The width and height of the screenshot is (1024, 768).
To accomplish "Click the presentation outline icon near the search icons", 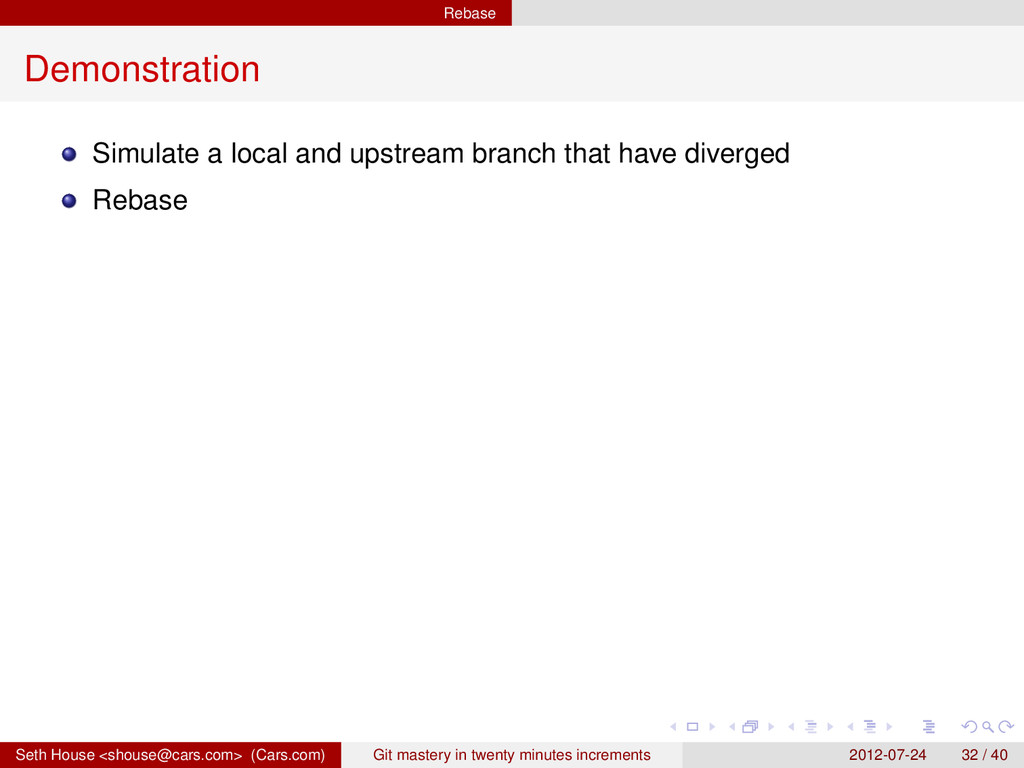I will pos(929,726).
